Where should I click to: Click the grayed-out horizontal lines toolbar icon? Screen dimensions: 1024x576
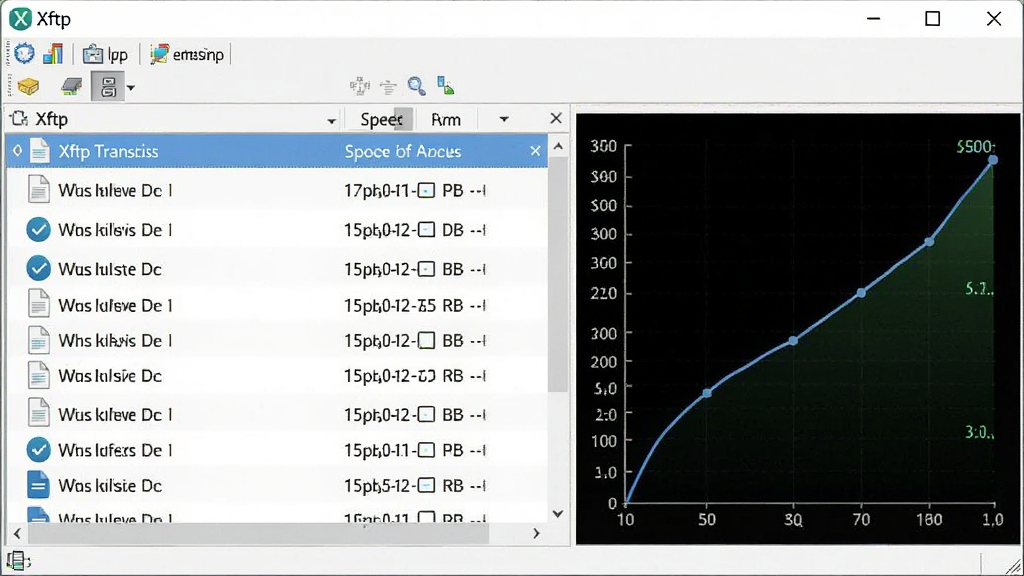tap(389, 86)
